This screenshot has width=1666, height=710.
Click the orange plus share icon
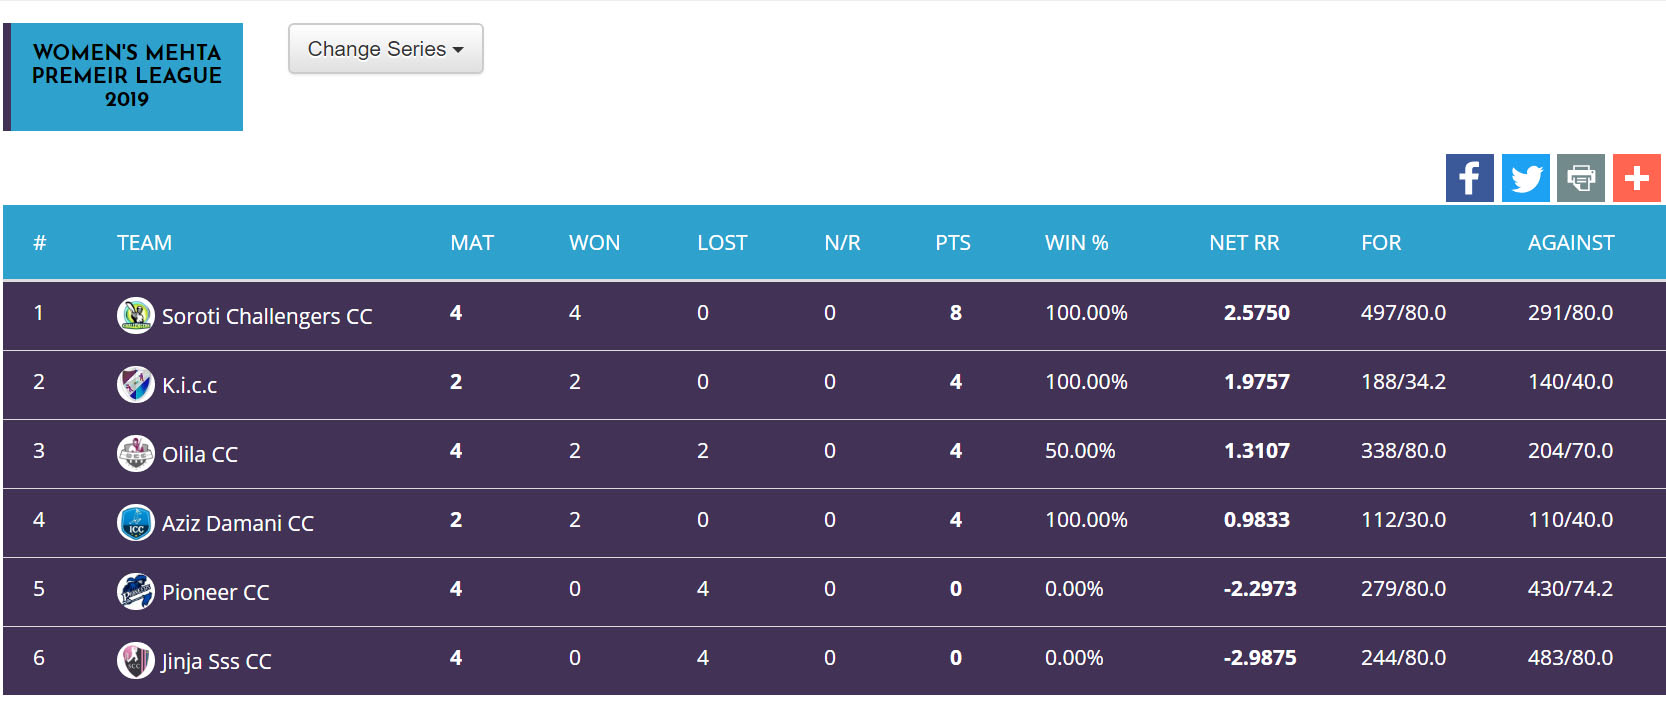click(x=1636, y=178)
